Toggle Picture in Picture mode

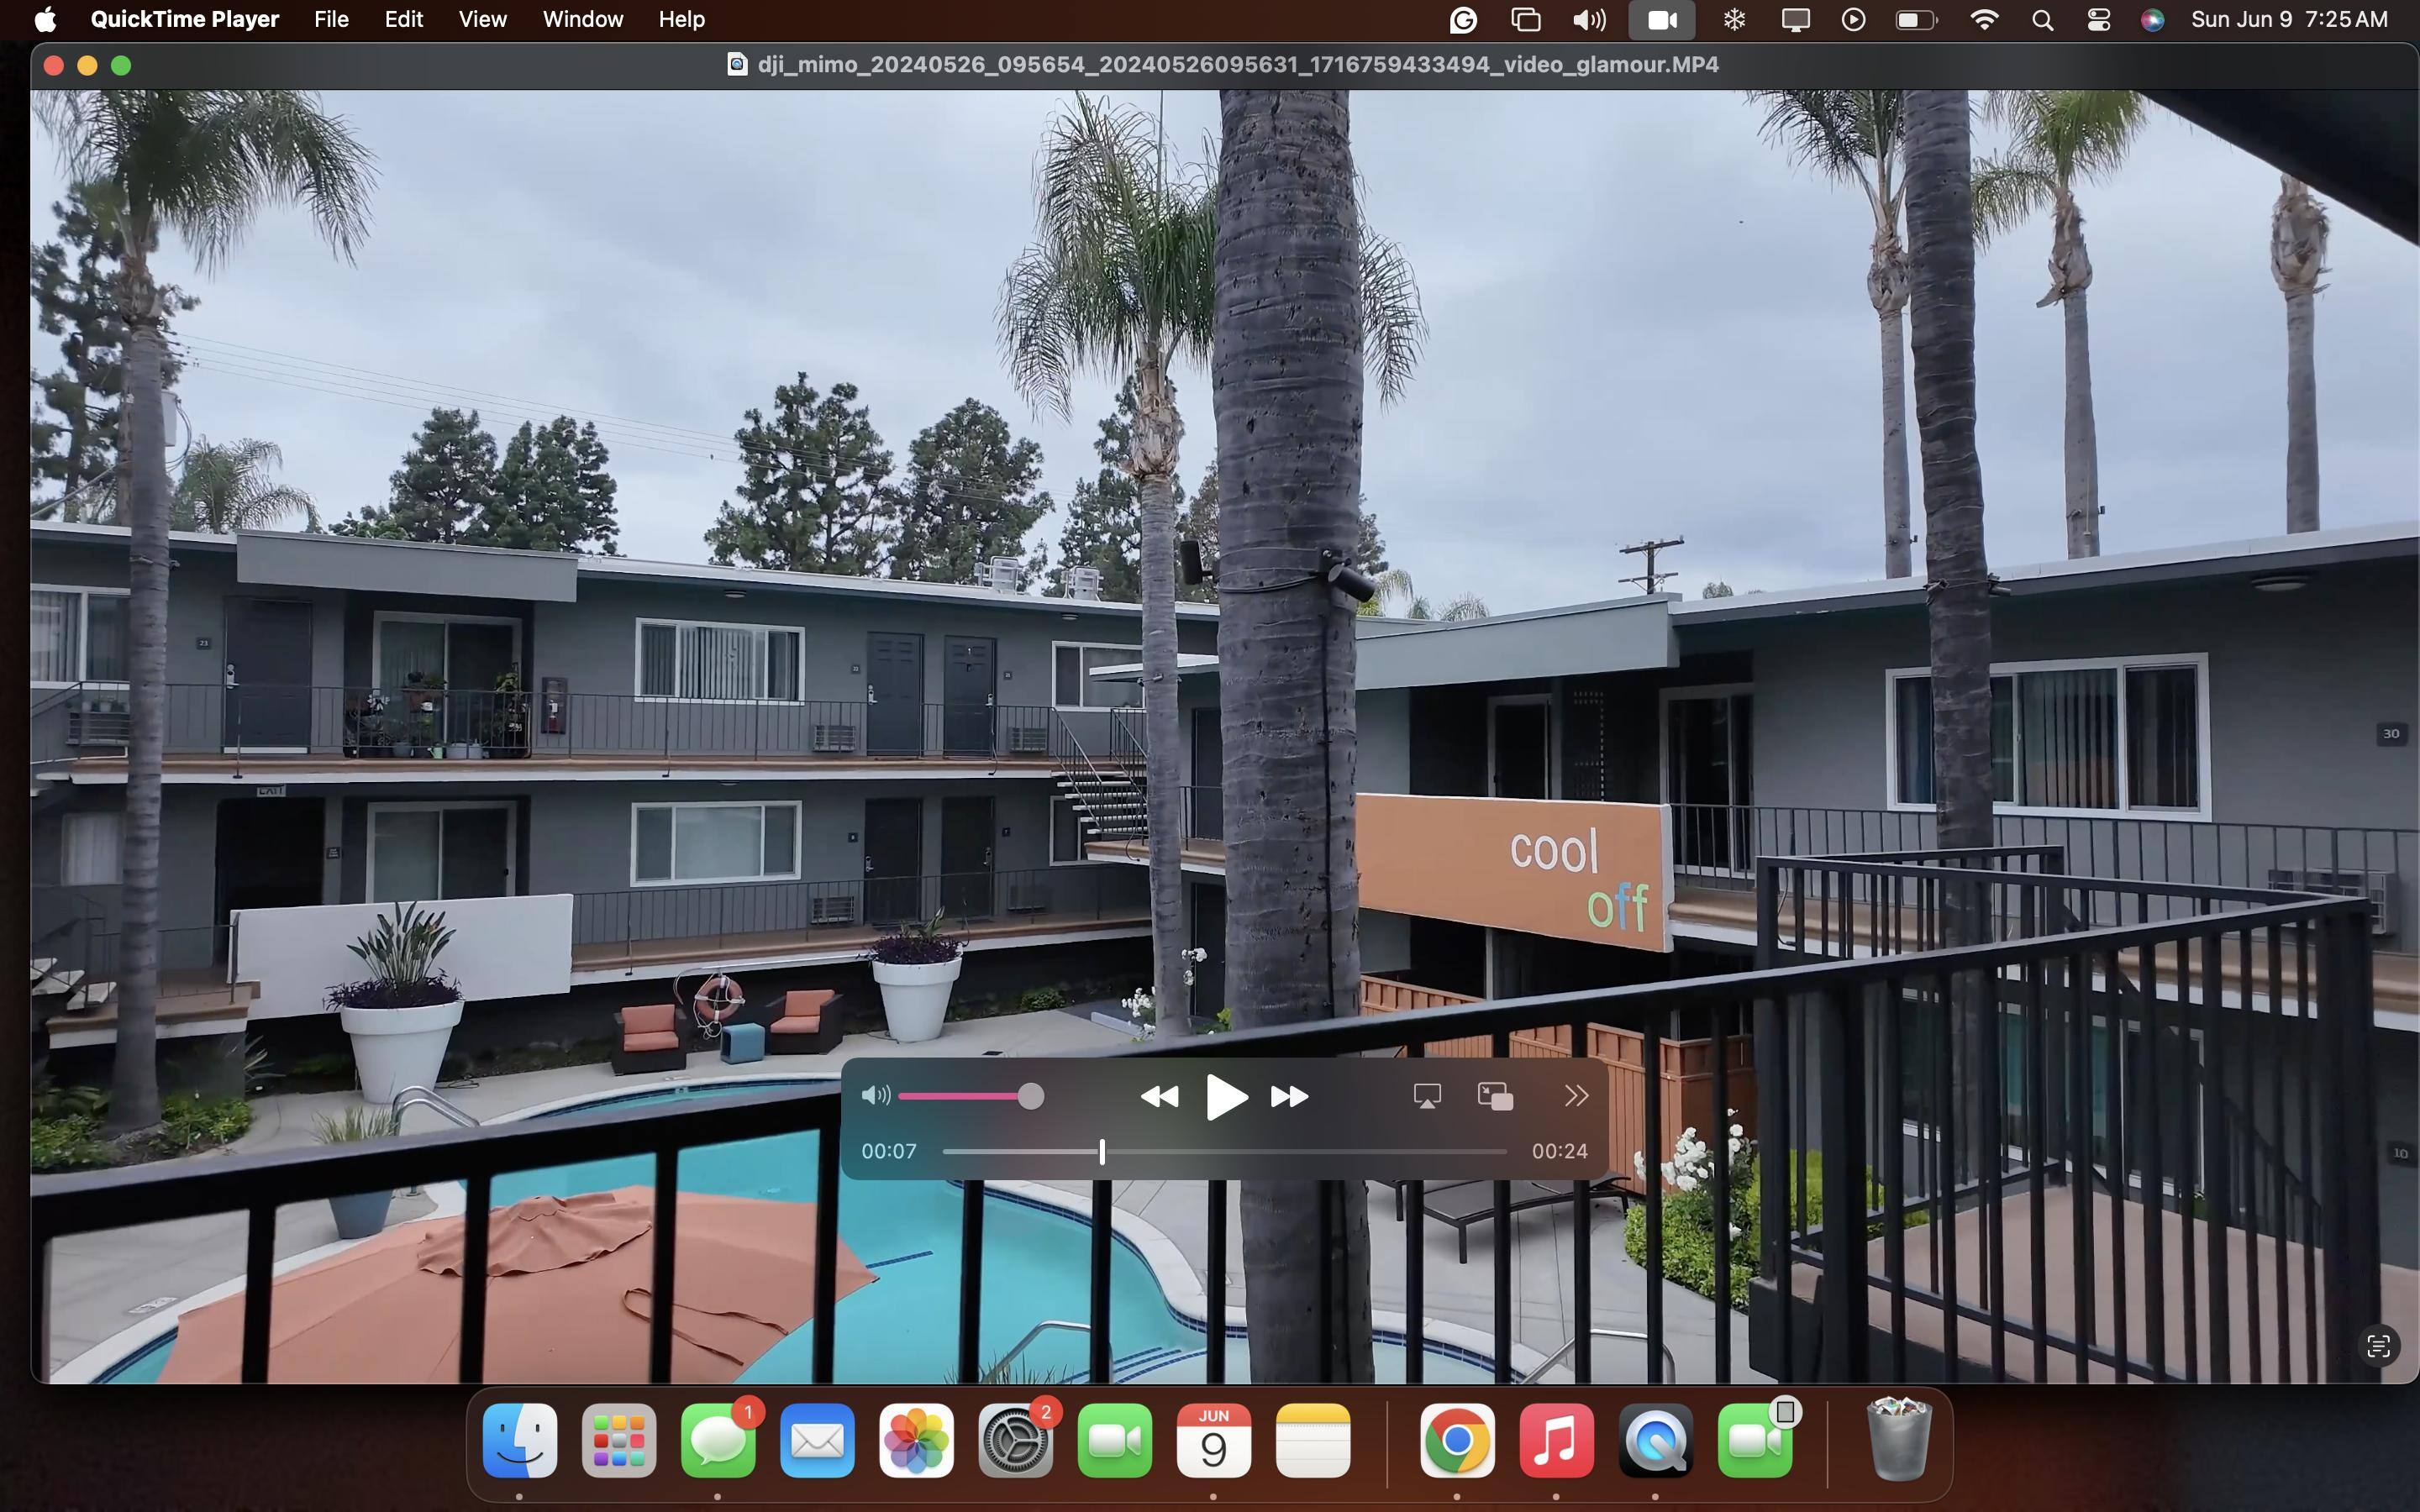tap(1495, 1097)
